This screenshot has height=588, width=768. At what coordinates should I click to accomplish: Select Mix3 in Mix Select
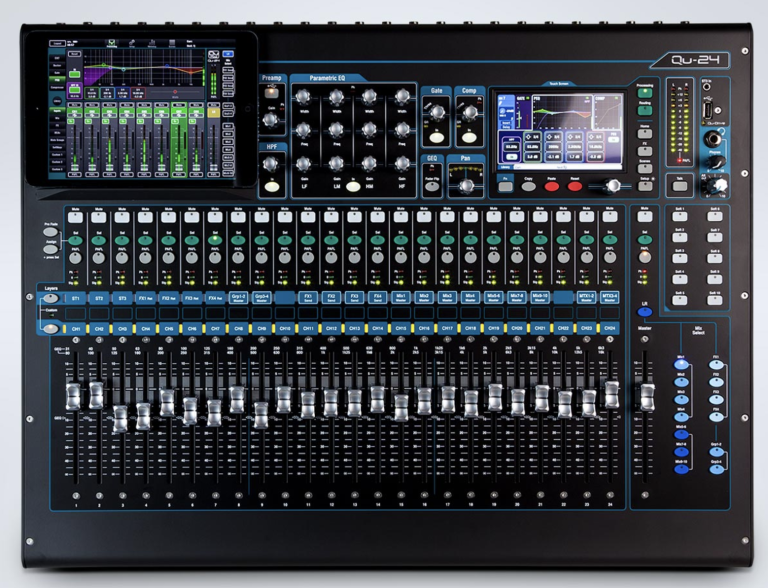coord(681,399)
